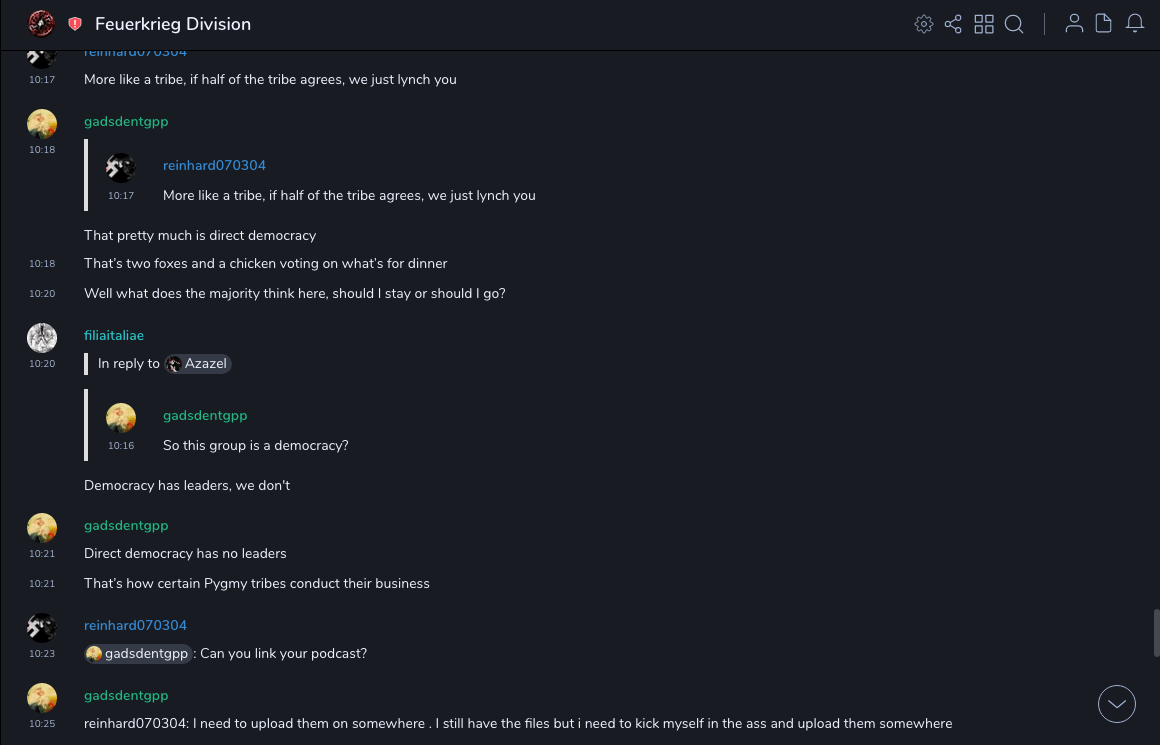Click the room avatar in the header
Image resolution: width=1160 pixels, height=745 pixels.
coord(41,24)
